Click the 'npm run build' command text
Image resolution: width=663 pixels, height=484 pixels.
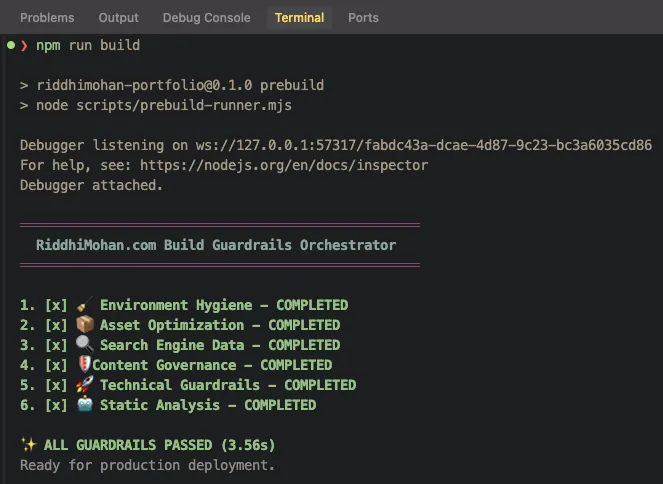tap(88, 45)
